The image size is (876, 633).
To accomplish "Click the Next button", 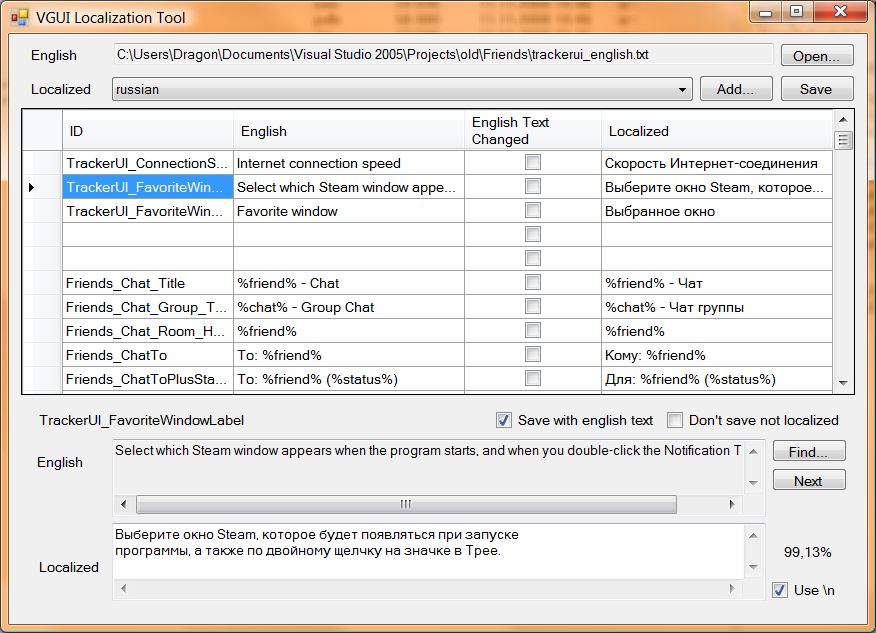I will [x=809, y=481].
